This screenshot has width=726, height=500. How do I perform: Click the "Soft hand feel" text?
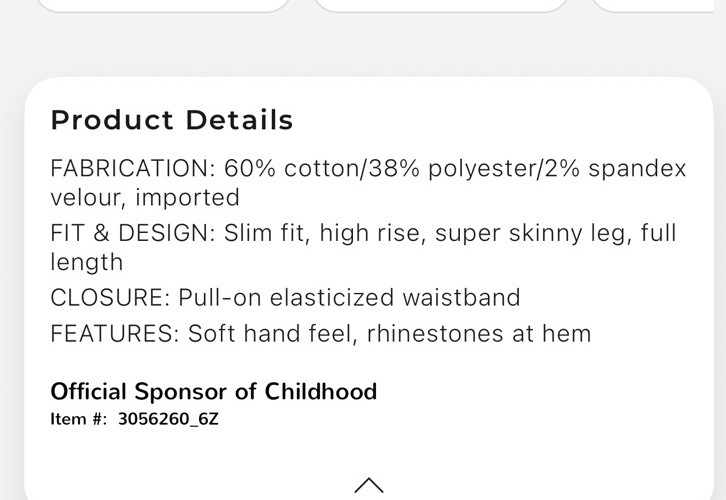270,333
